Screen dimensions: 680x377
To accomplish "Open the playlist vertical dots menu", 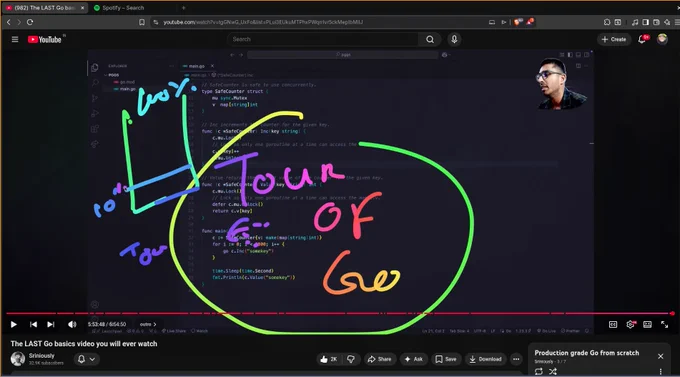I will pyautogui.click(x=660, y=371).
